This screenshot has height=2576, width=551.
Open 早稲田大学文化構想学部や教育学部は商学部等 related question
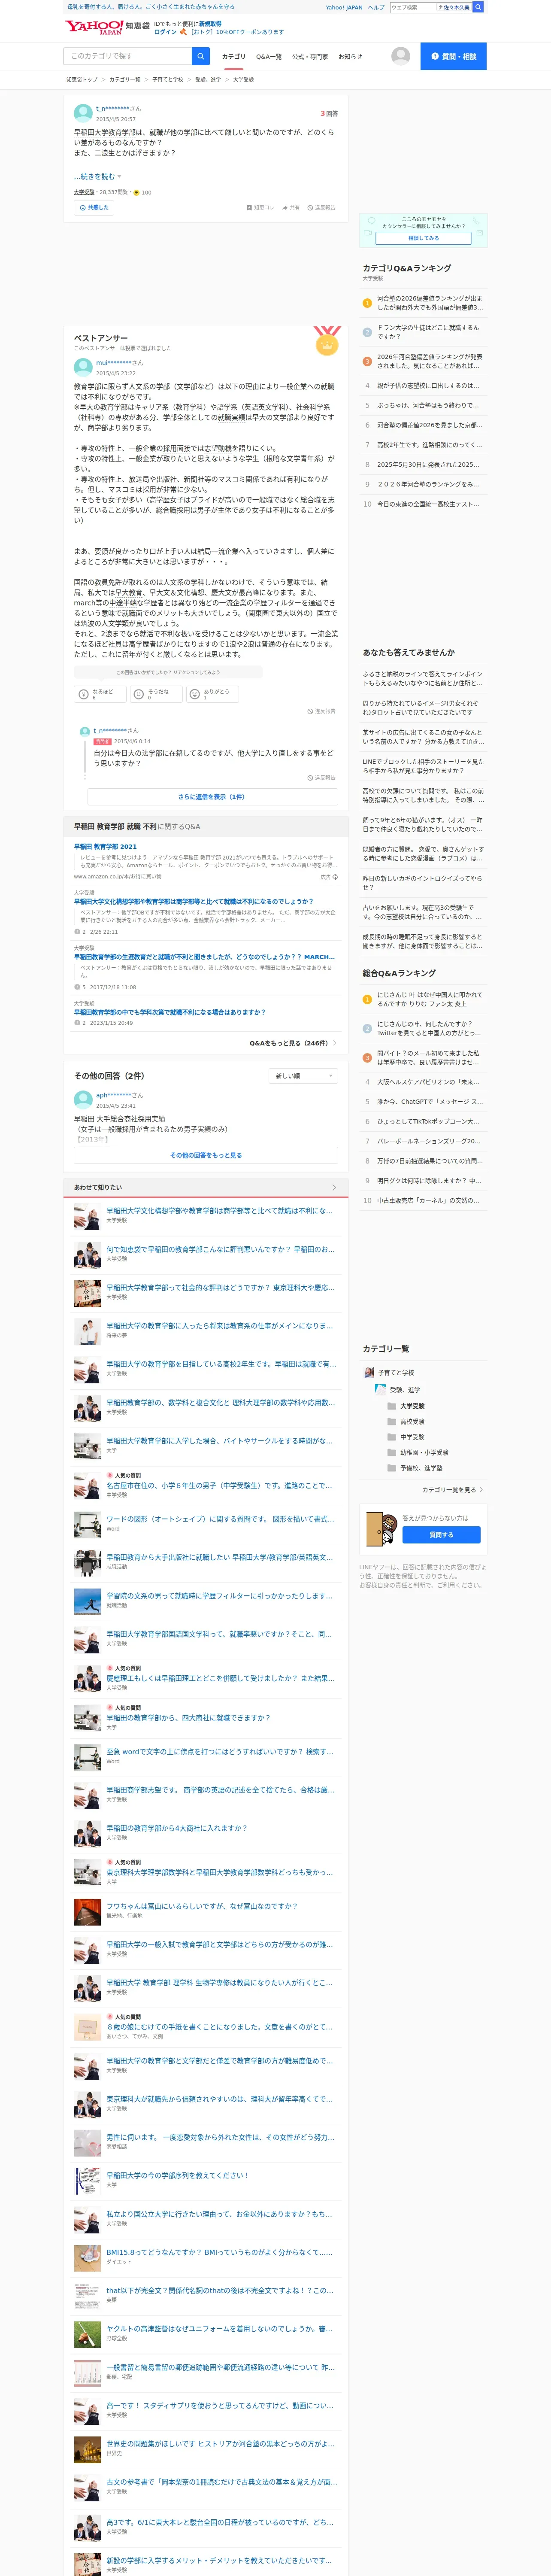(193, 901)
